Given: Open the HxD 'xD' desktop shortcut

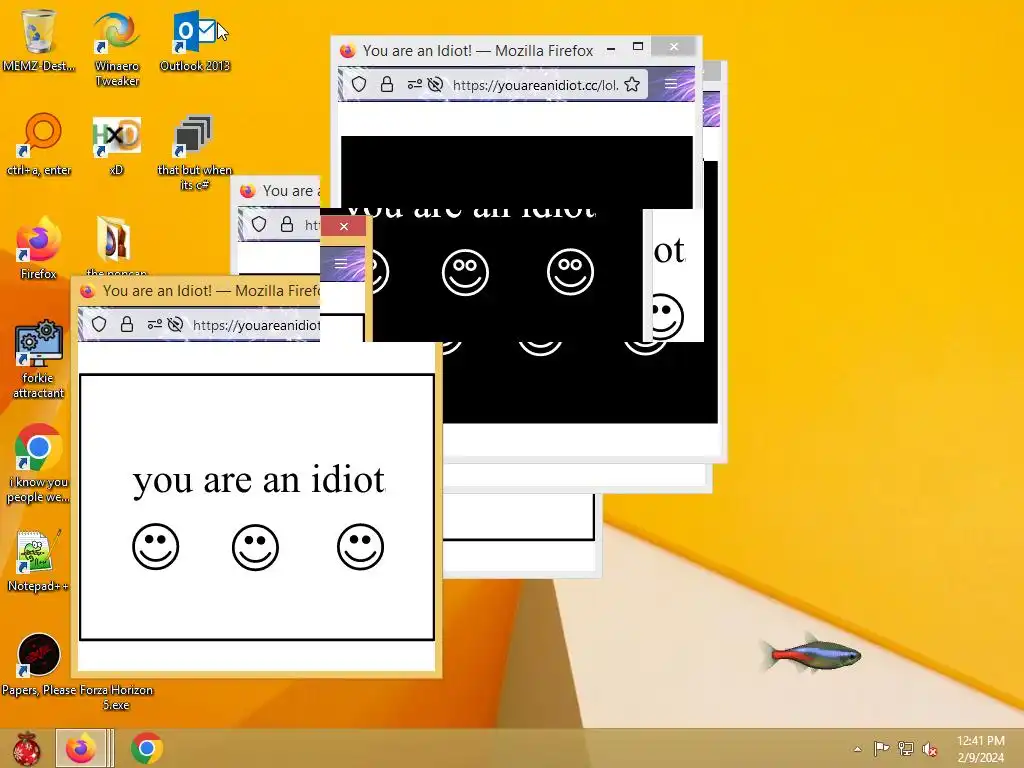Looking at the screenshot, I should pyautogui.click(x=116, y=144).
